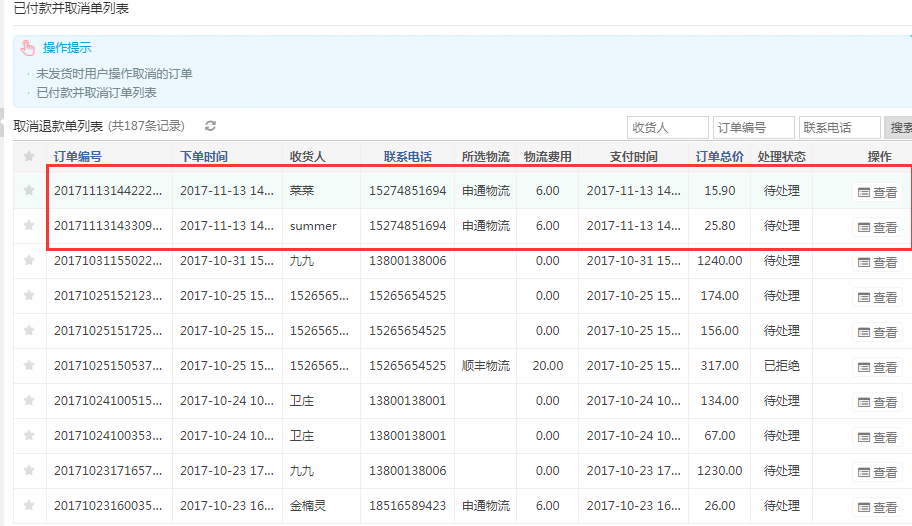Click the 下单时间 column header
This screenshot has width=912, height=526.
(204, 156)
